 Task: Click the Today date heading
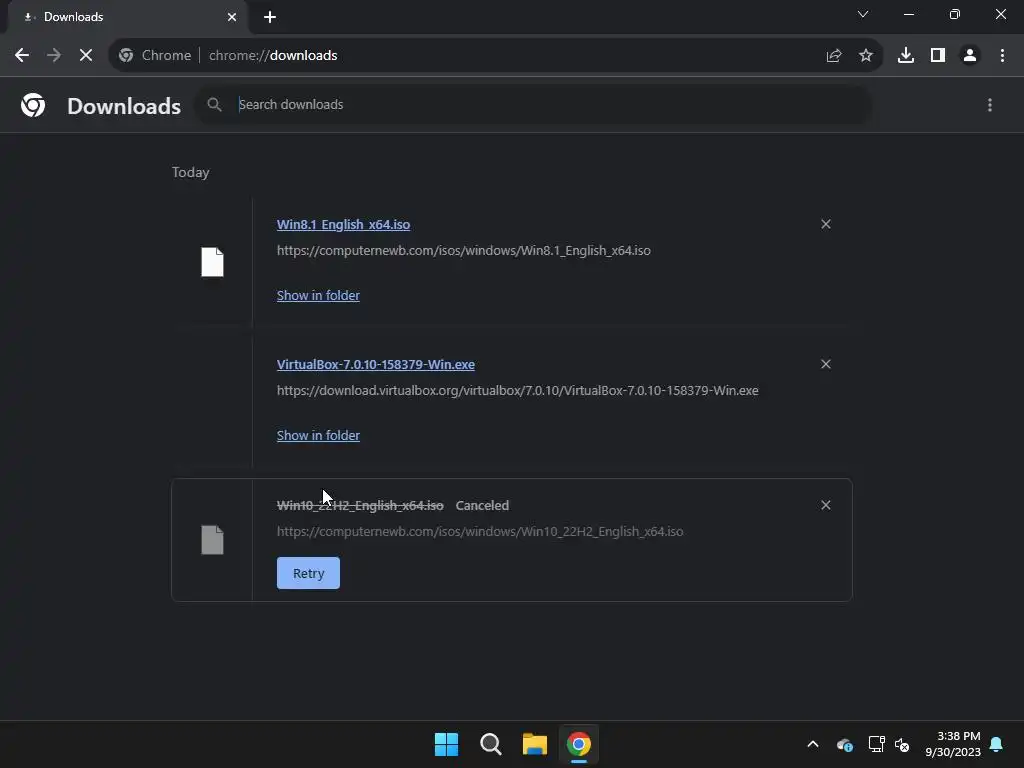191,172
